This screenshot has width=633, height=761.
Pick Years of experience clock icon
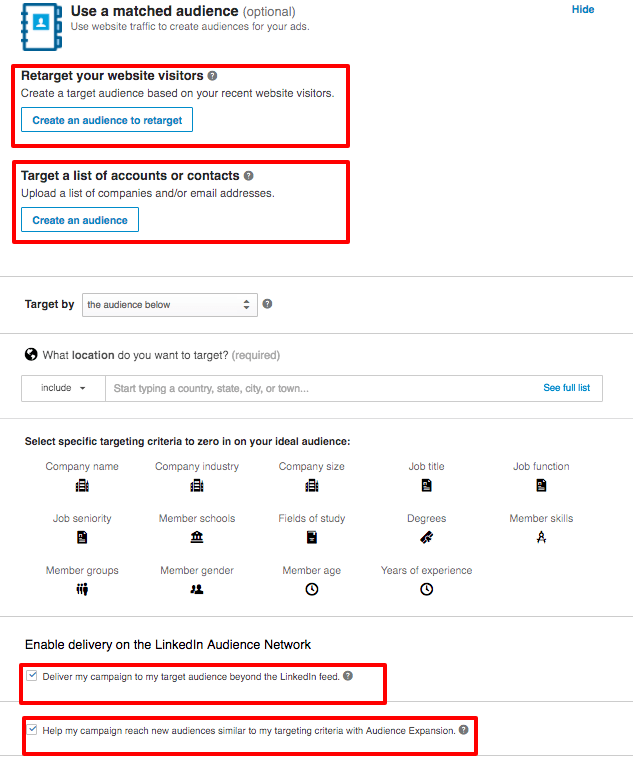426,589
